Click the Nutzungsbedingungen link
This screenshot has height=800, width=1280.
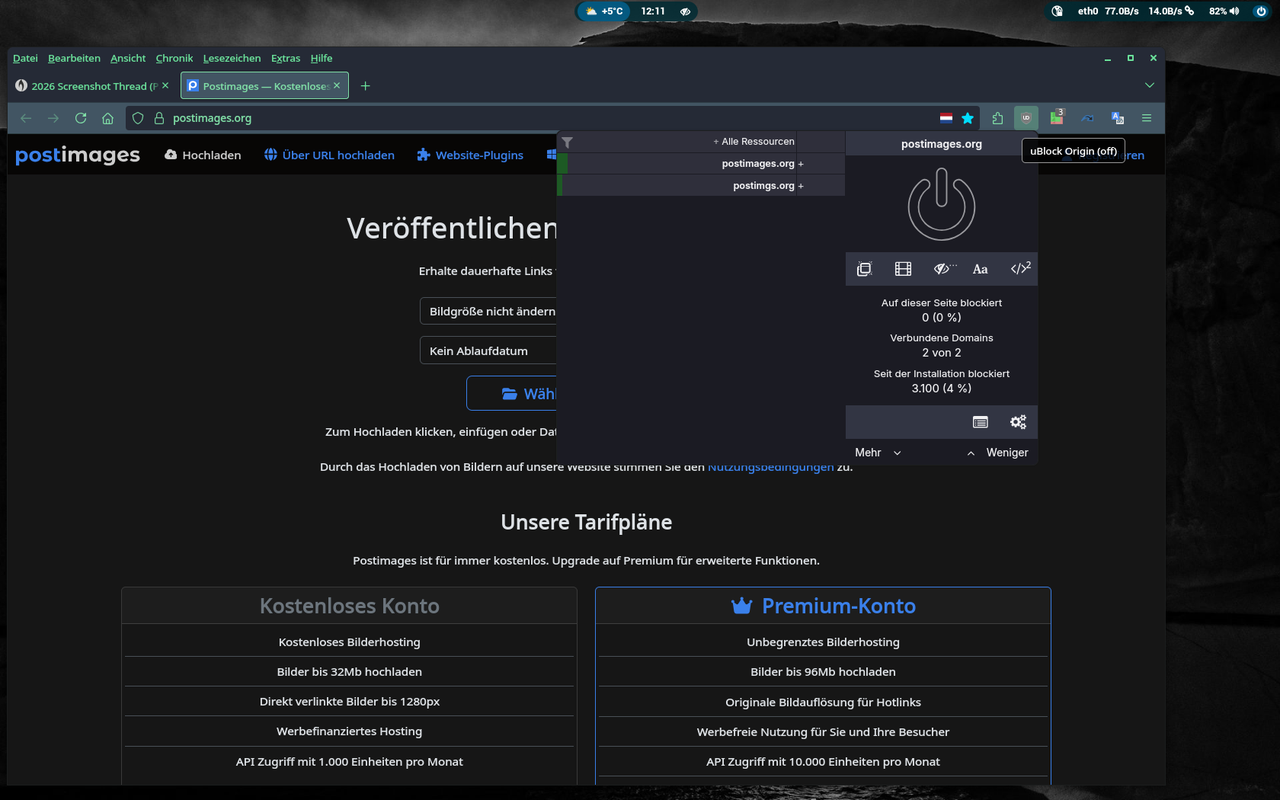click(x=770, y=467)
